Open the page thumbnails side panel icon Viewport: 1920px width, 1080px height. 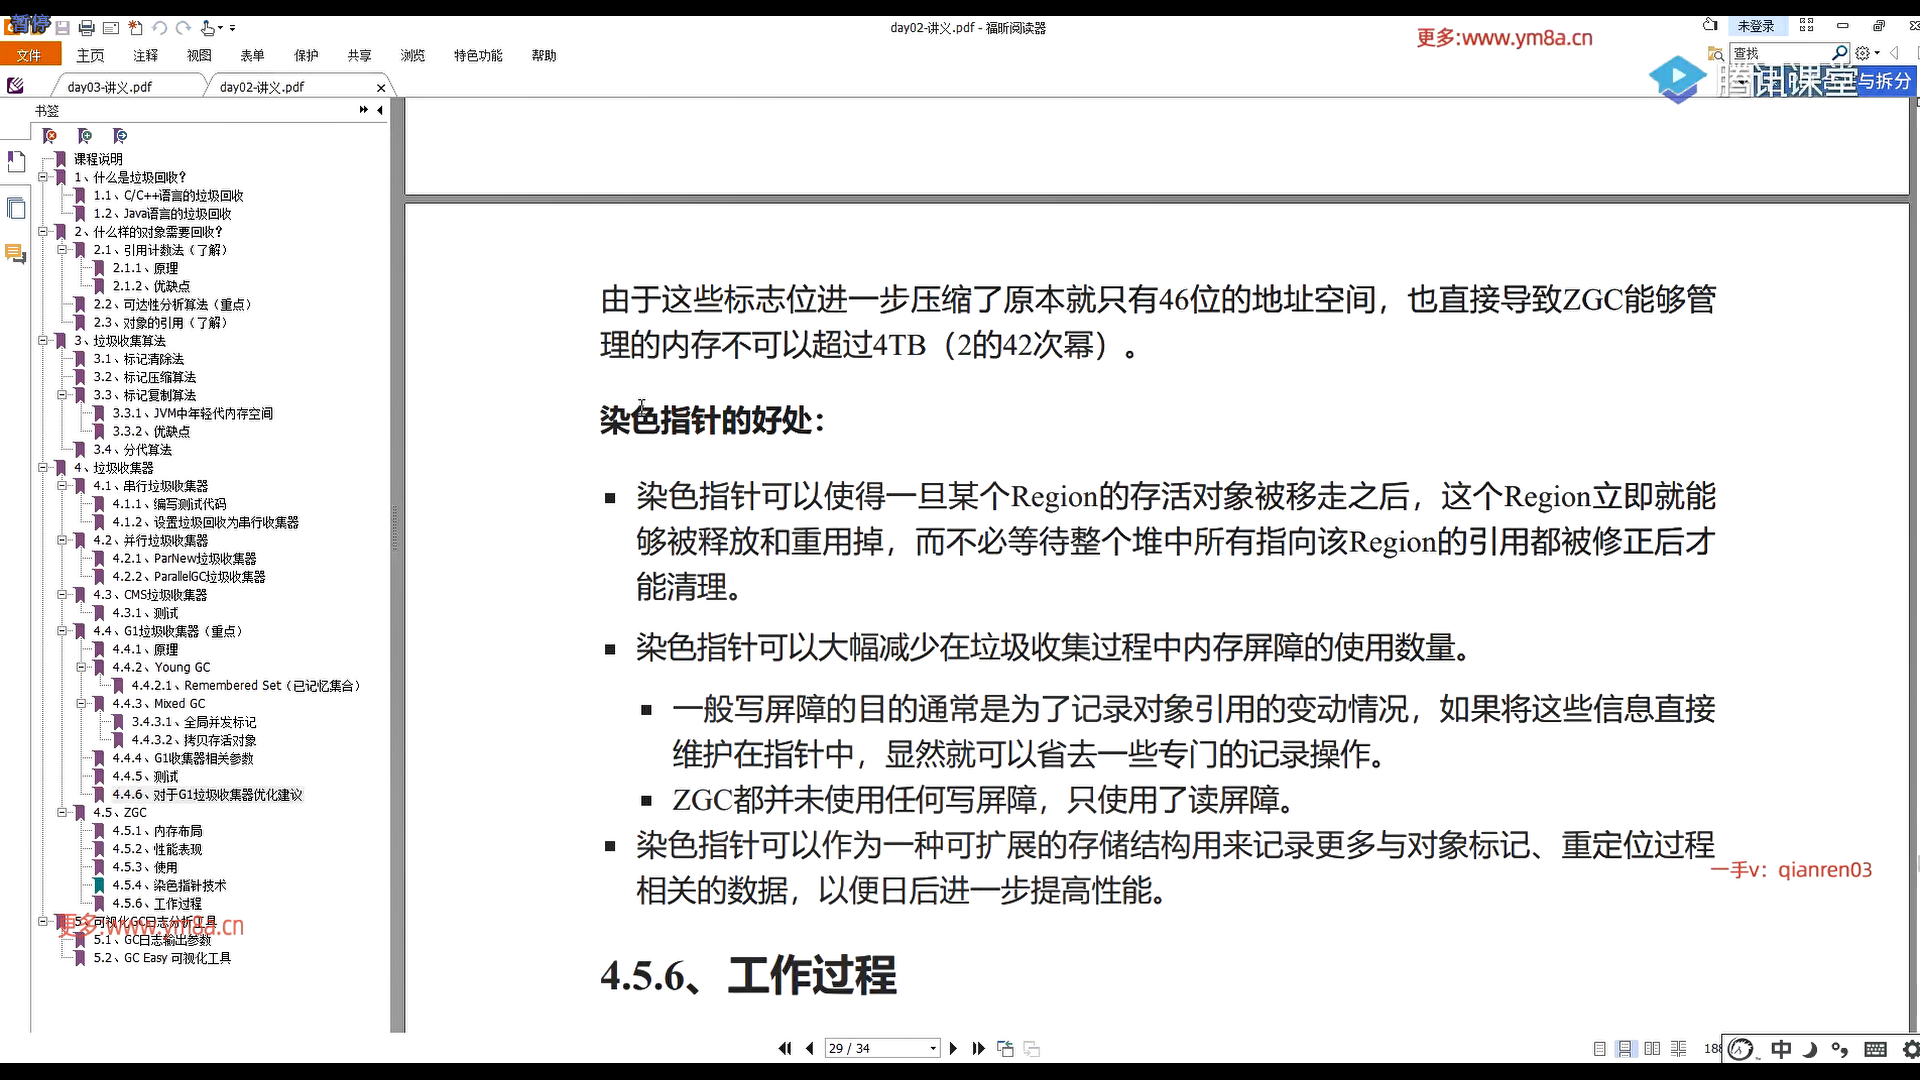coord(16,208)
